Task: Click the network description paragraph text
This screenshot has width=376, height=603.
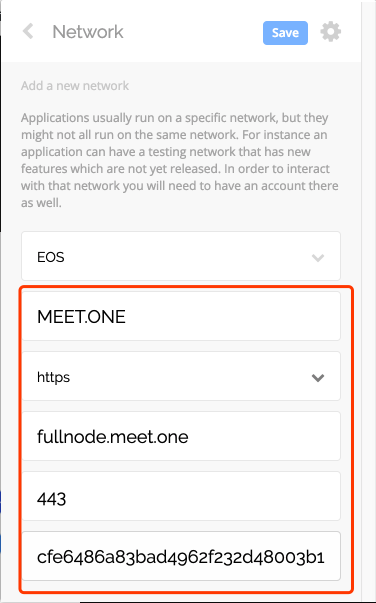Action: point(180,160)
